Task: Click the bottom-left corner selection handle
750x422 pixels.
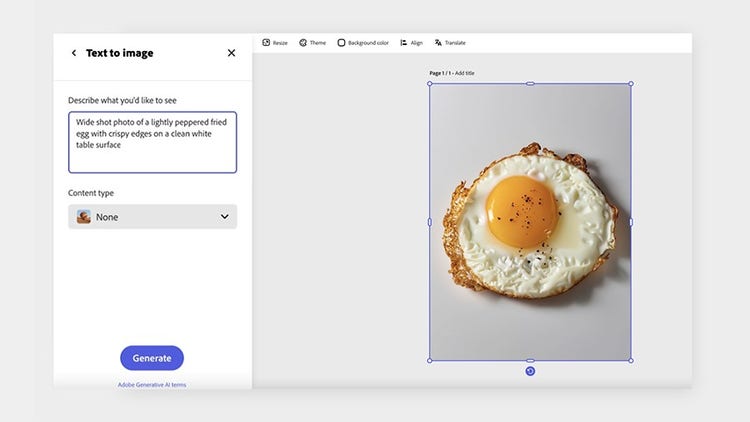Action: coord(430,361)
